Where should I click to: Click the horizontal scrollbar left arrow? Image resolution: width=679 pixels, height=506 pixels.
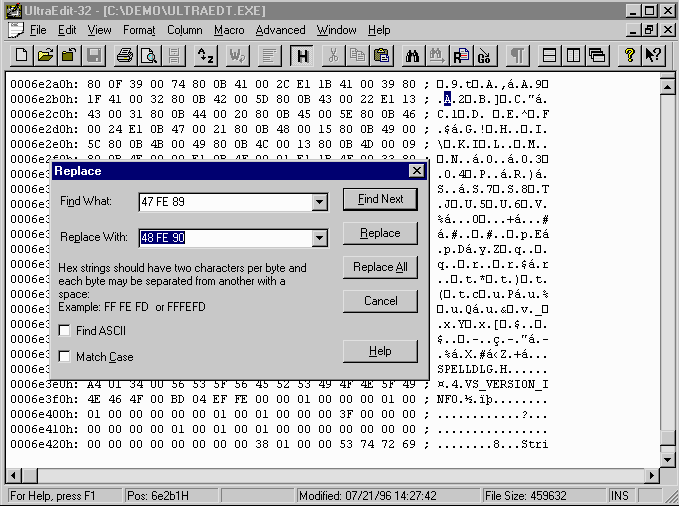pyautogui.click(x=13, y=476)
